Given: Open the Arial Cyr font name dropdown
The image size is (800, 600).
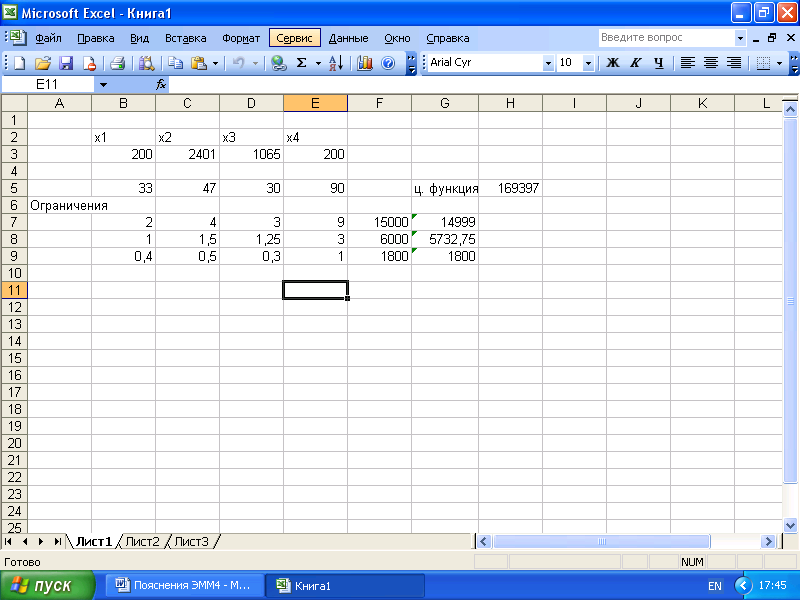Looking at the screenshot, I should tap(548, 63).
